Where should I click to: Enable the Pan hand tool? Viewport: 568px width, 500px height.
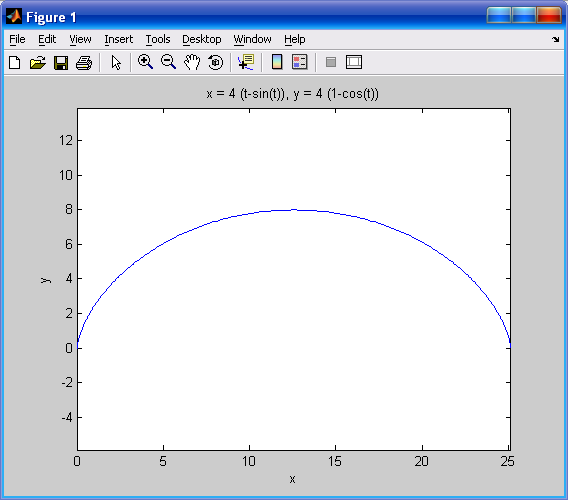pos(192,62)
